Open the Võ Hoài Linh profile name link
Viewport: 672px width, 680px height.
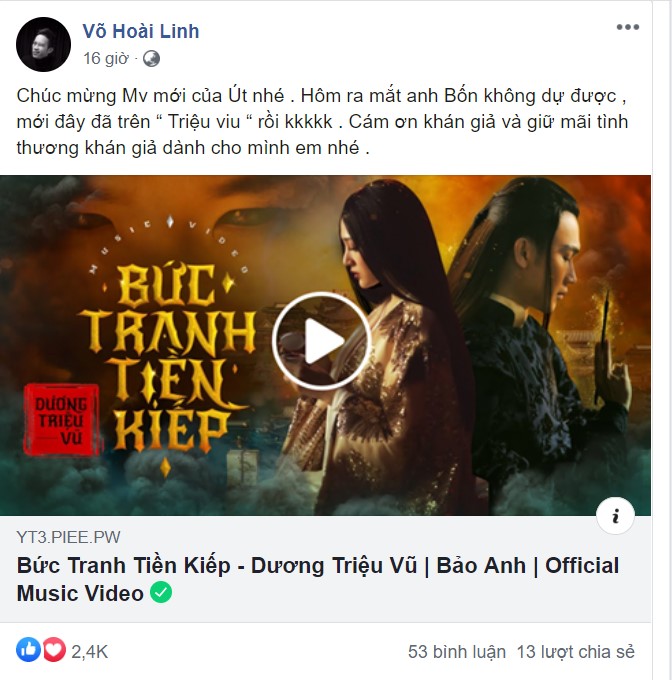tap(141, 31)
